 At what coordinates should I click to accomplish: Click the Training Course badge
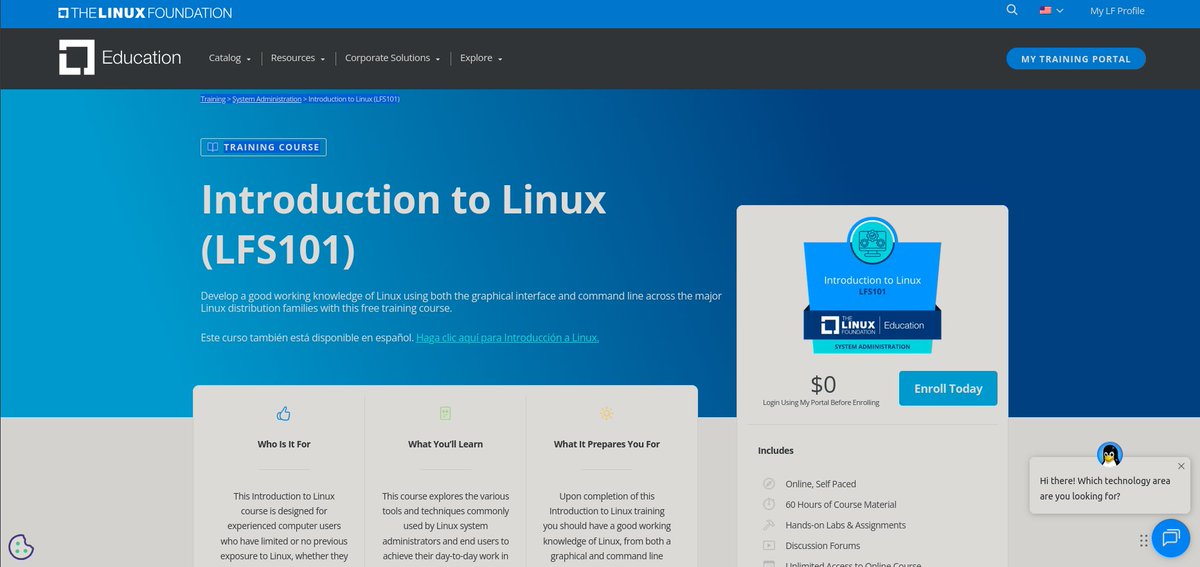click(263, 147)
